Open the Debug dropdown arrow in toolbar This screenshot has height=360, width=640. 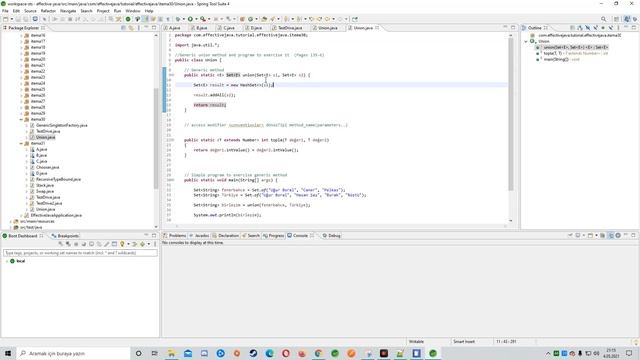184,19
